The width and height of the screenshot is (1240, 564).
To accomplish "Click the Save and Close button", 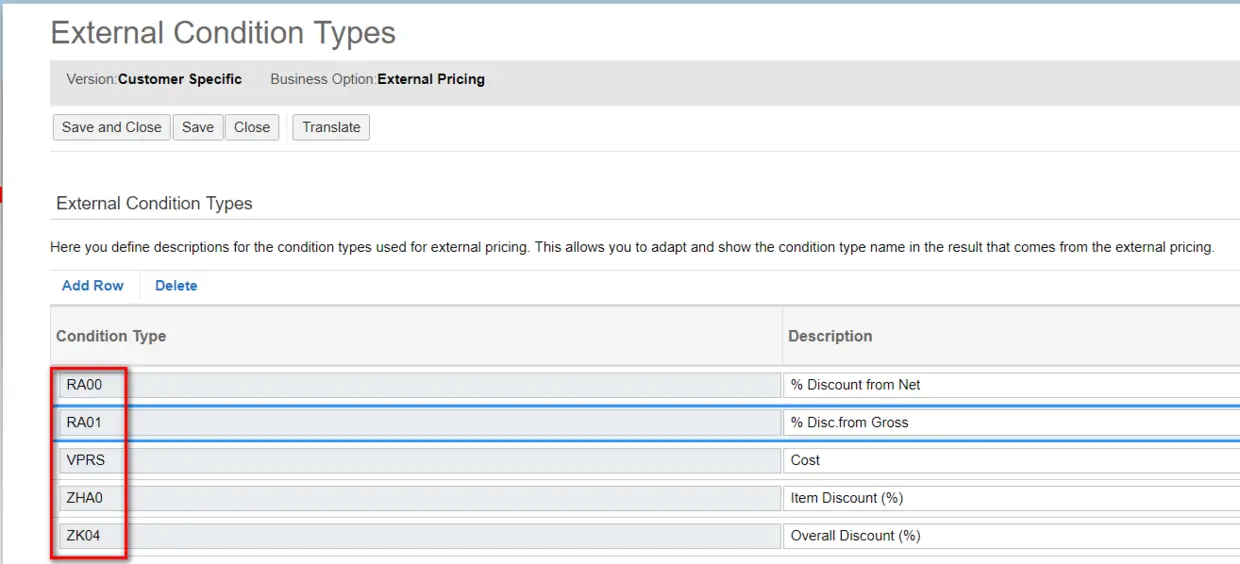I will click(x=111, y=127).
